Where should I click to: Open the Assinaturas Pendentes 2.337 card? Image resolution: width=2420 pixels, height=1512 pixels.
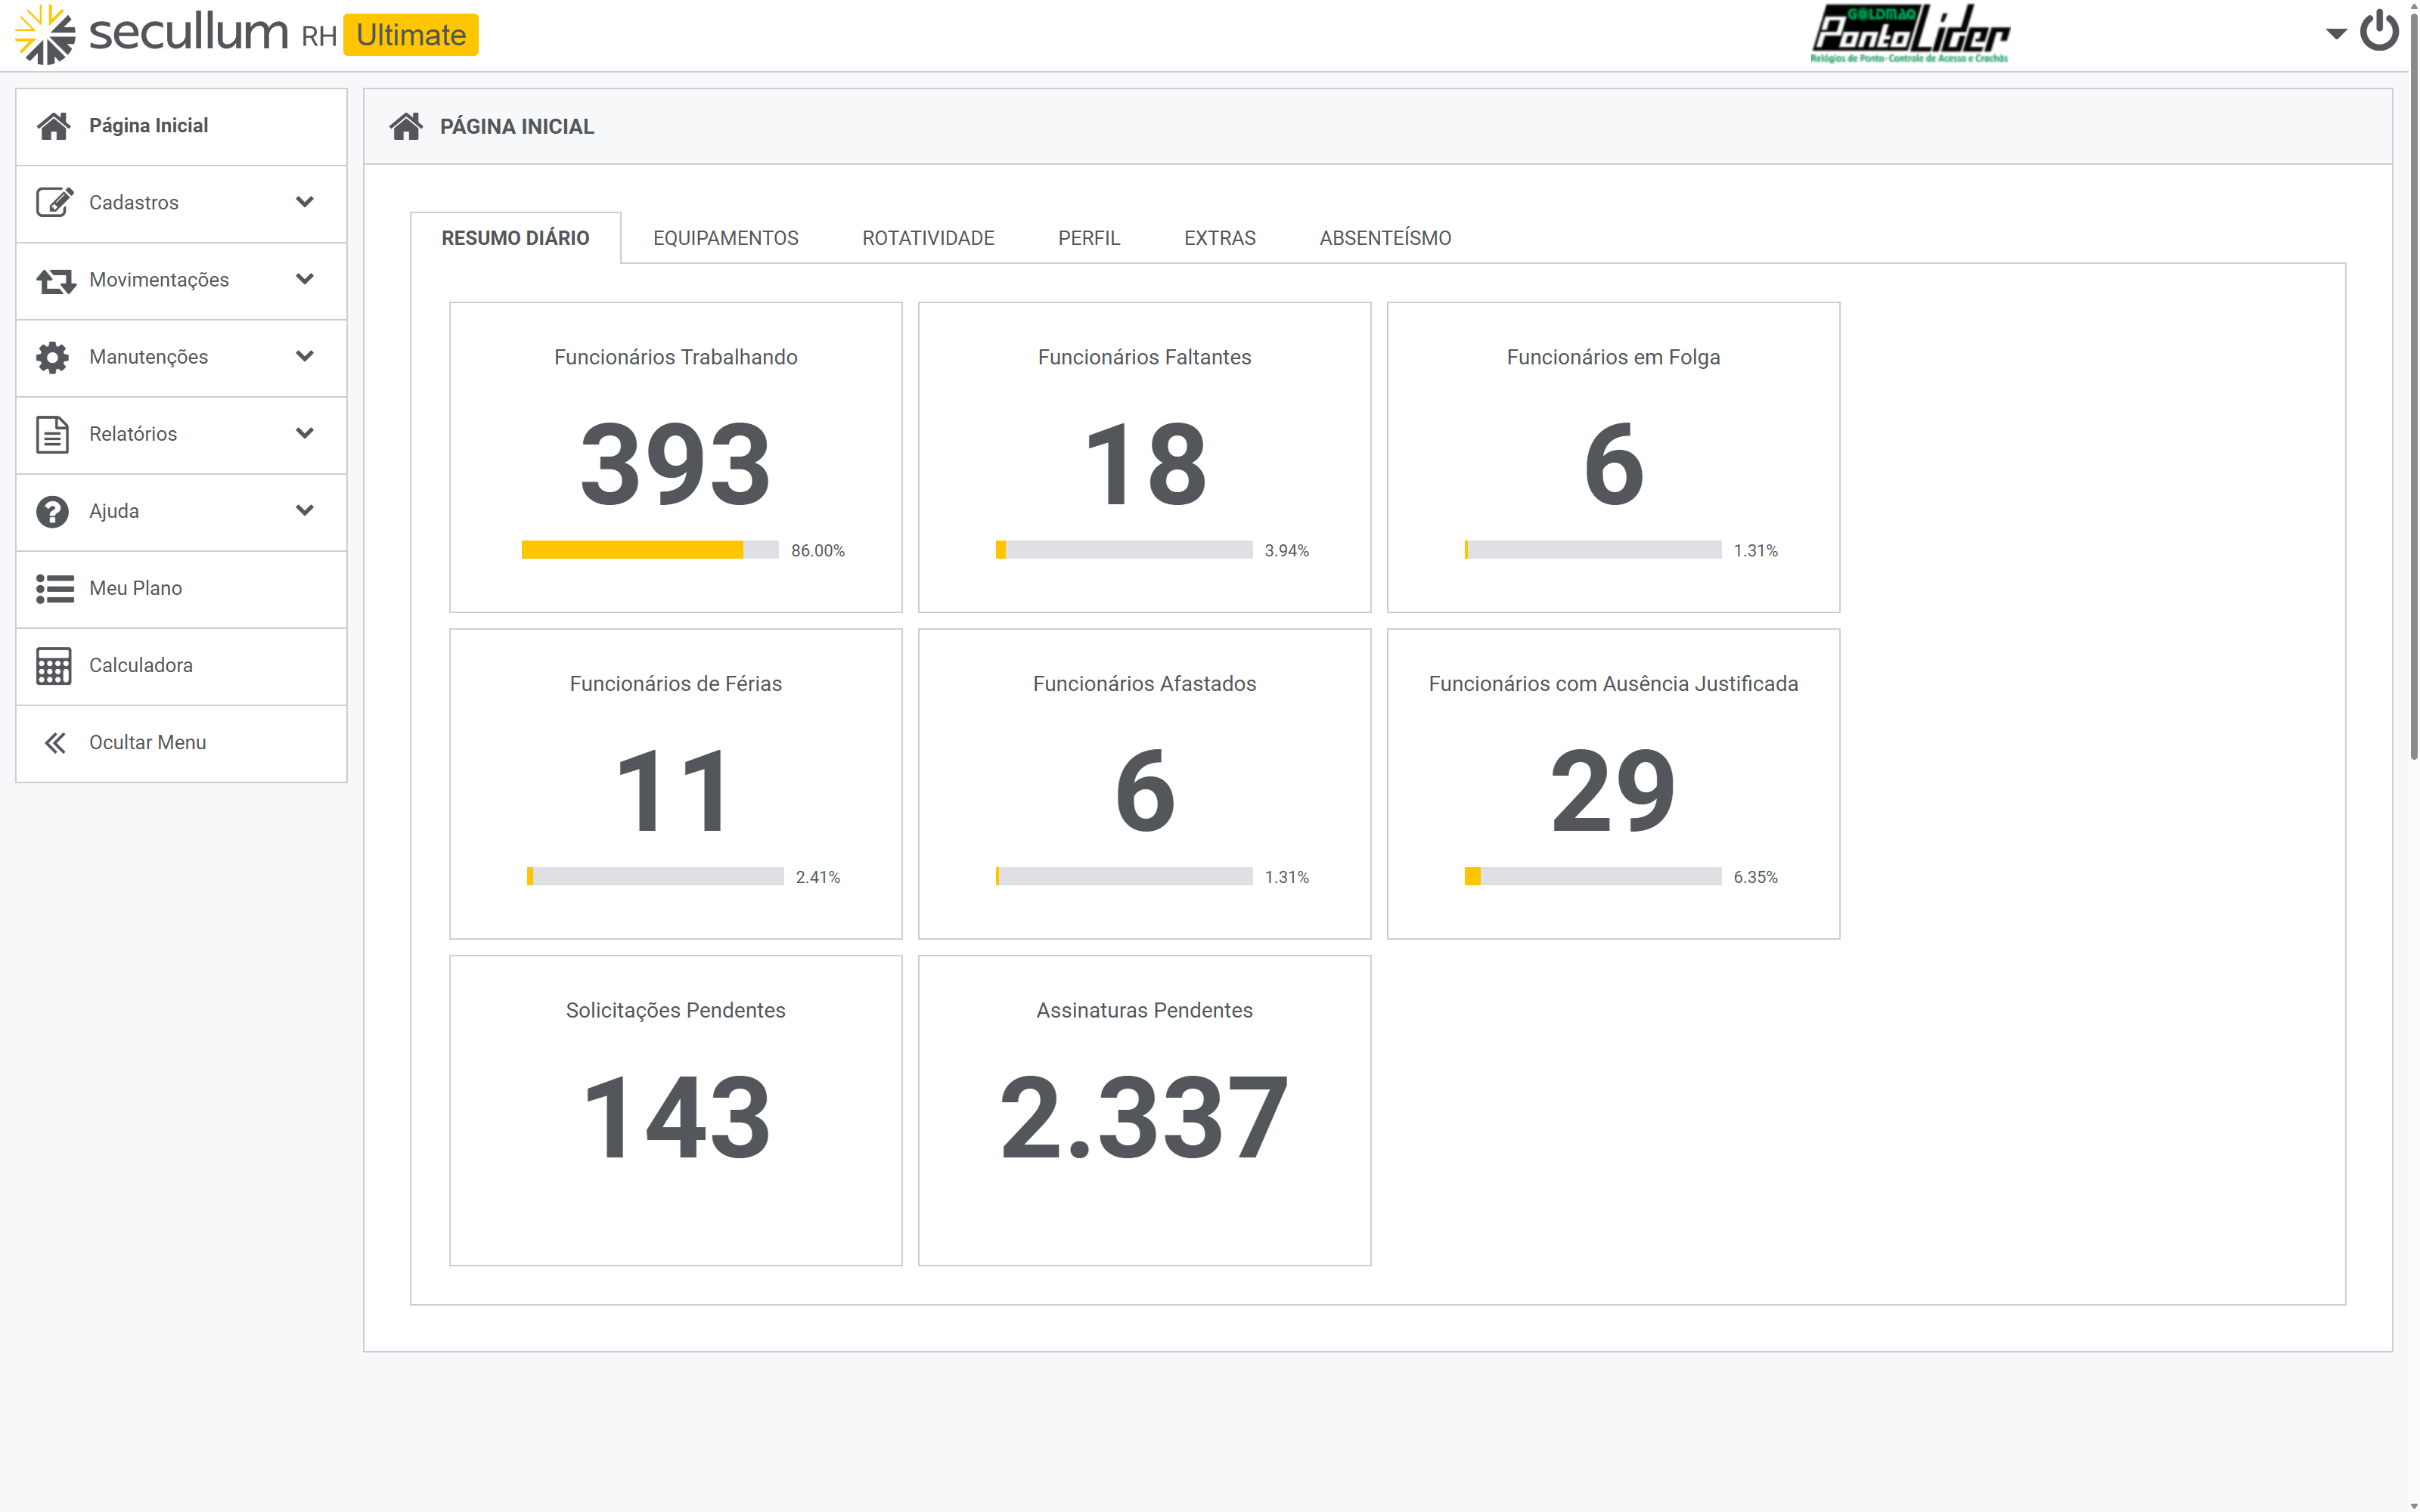click(1145, 1111)
